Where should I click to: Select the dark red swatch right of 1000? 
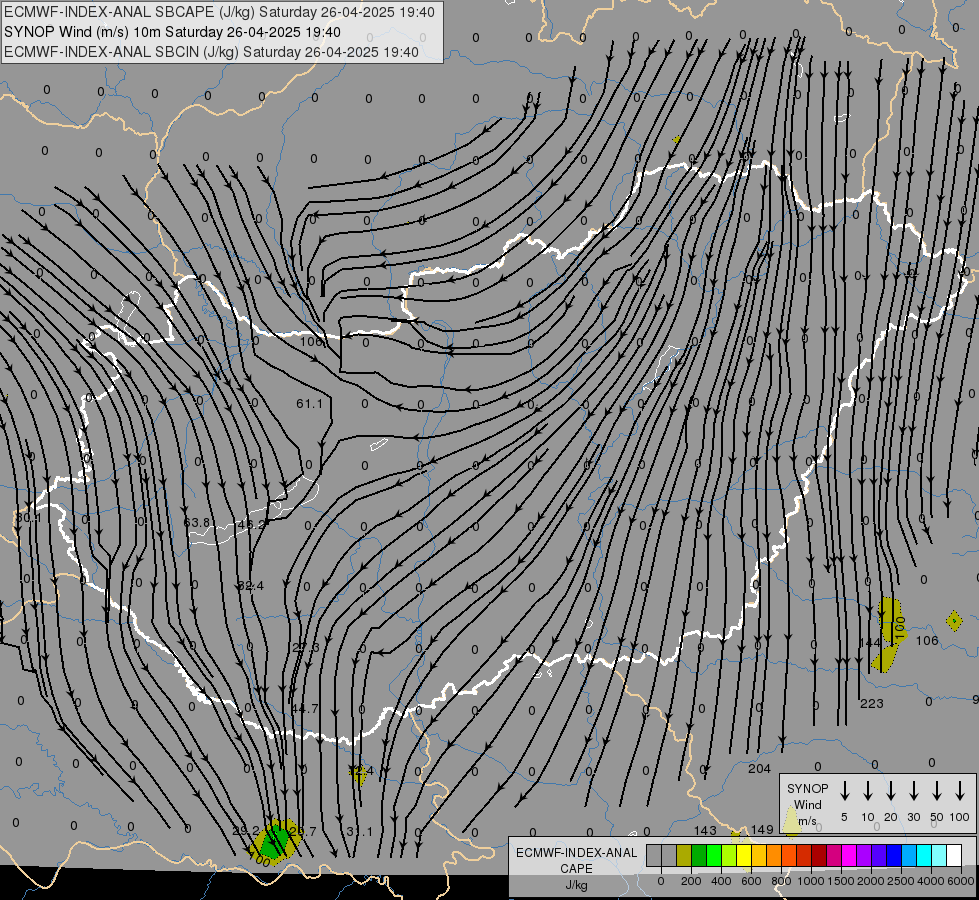(x=819, y=856)
